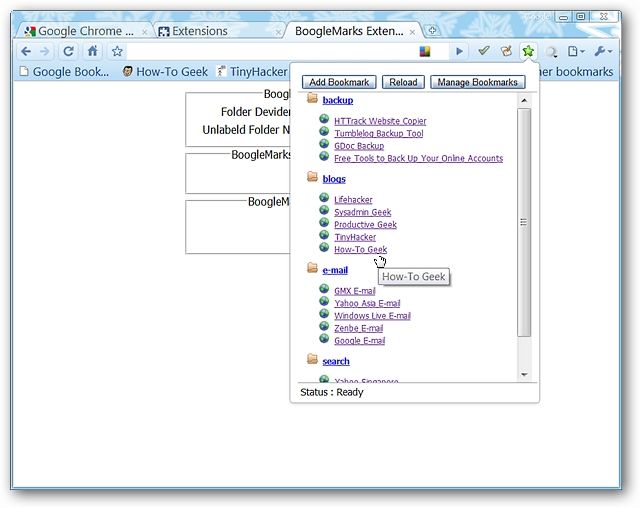Viewport: 640px width, 508px height.
Task: Switch to the Extensions tab
Action: pyautogui.click(x=199, y=31)
